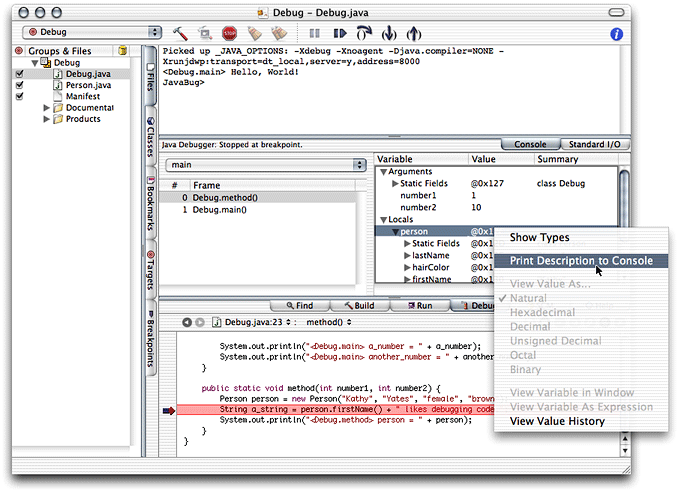Open the Build tab
This screenshot has width=677, height=495.
(360, 305)
